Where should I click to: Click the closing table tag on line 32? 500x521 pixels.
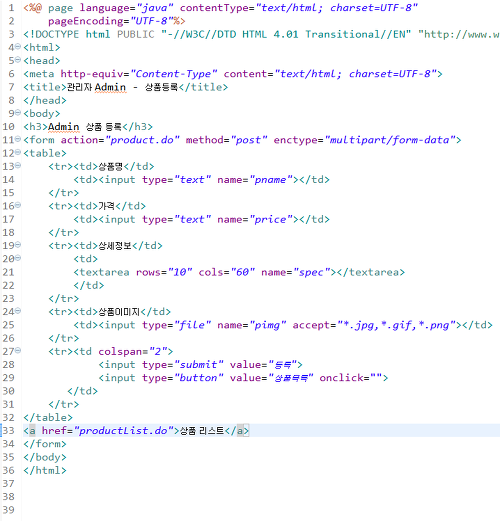pyautogui.click(x=48, y=418)
